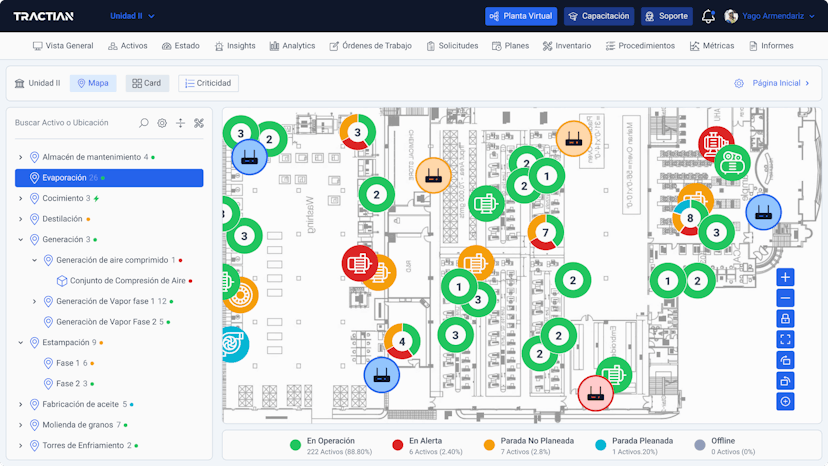Click the red motor asset marker
This screenshot has height=466, width=828.
click(359, 263)
